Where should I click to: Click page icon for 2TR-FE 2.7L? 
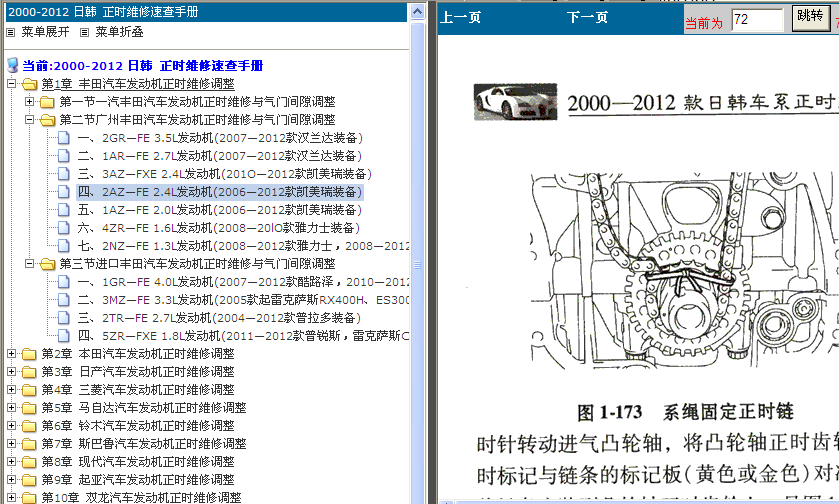click(x=64, y=318)
